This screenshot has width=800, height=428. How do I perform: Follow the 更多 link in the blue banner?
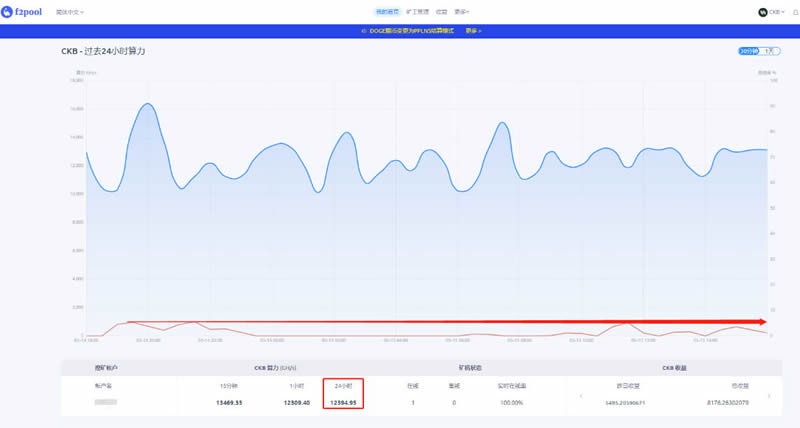pos(473,31)
